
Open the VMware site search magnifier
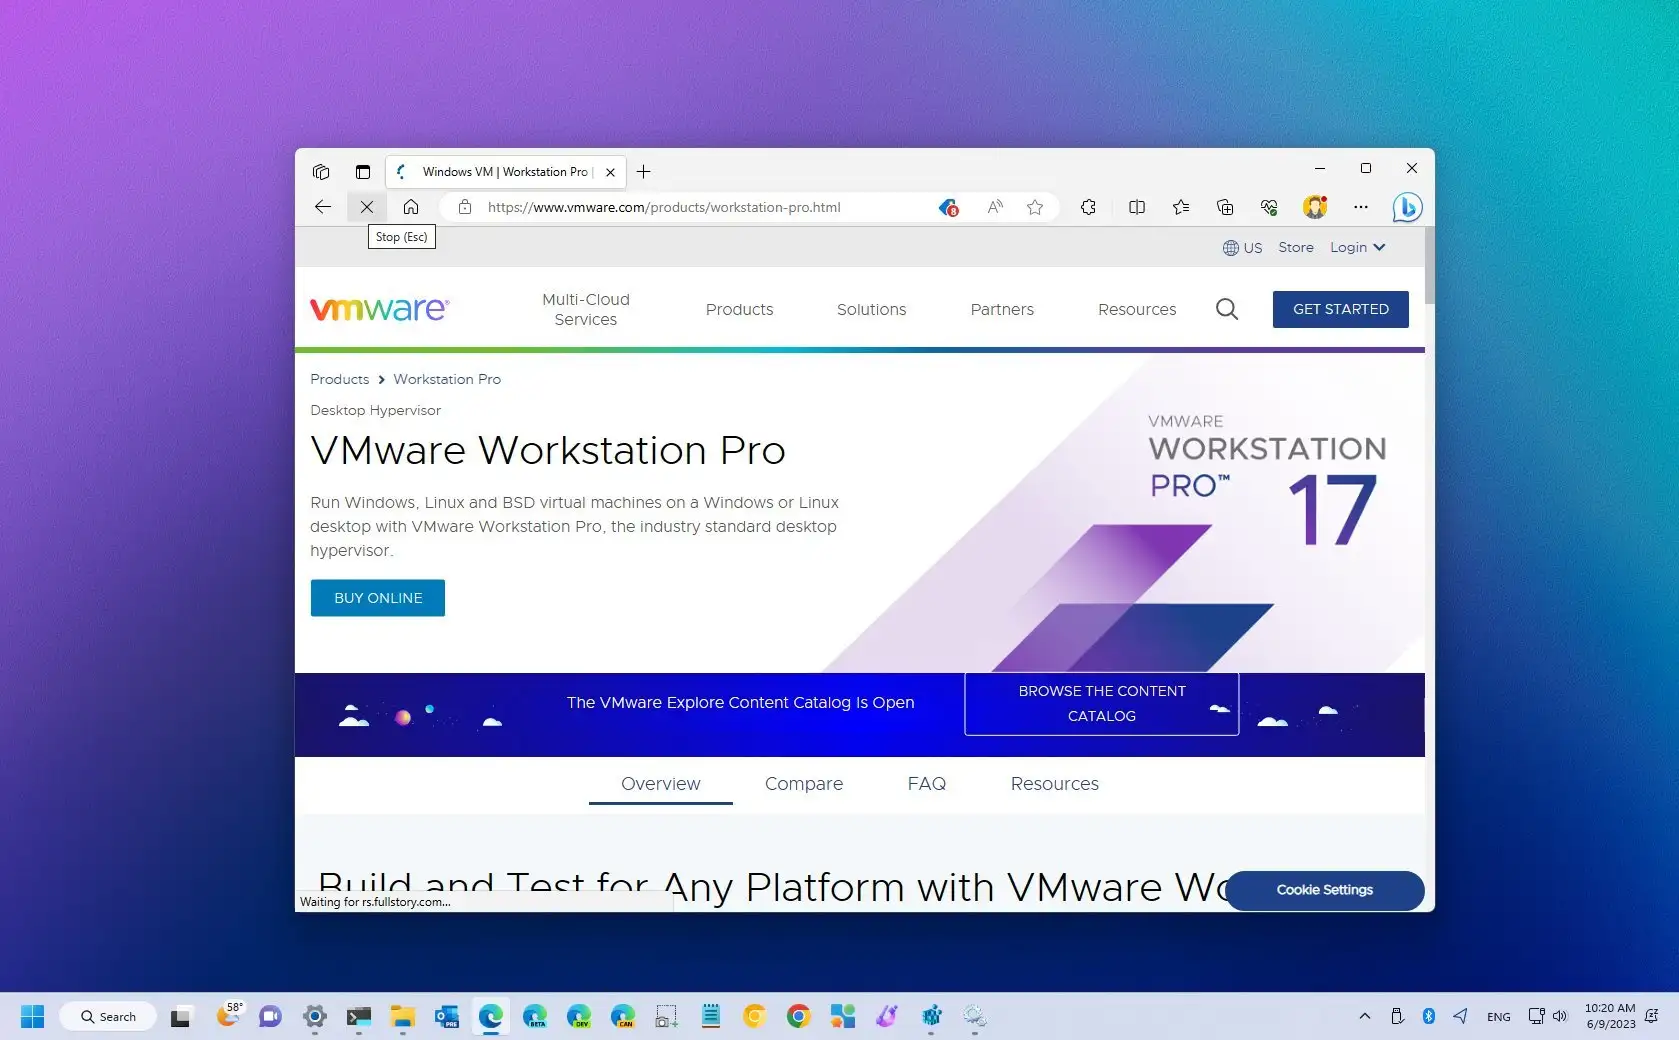[1227, 309]
